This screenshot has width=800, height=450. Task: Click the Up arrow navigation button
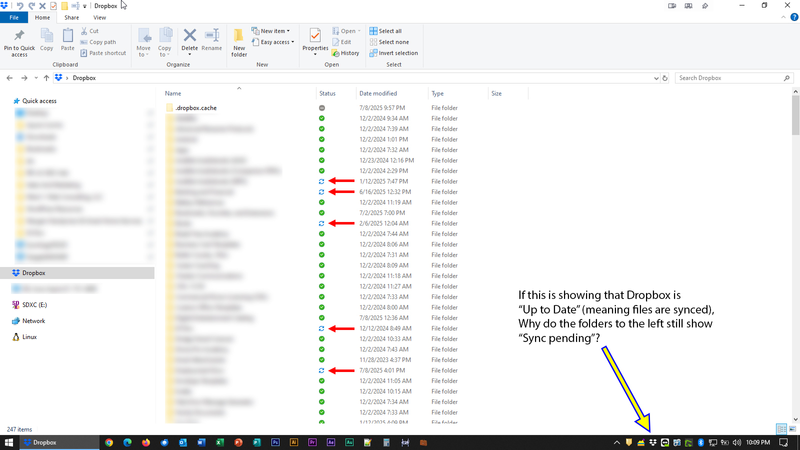46,78
